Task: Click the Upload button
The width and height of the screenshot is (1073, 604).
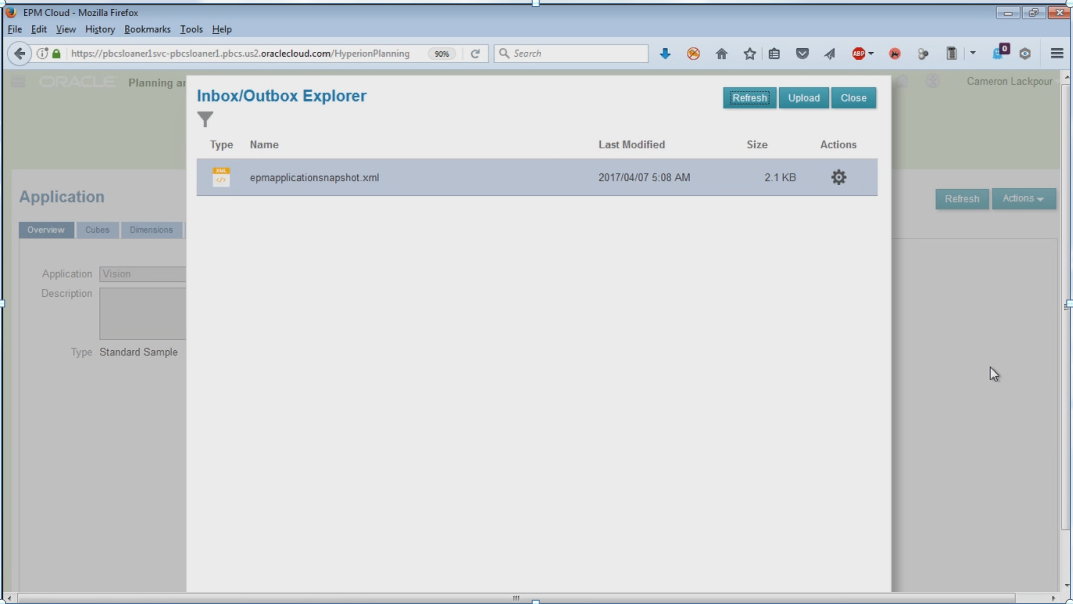Action: [803, 98]
